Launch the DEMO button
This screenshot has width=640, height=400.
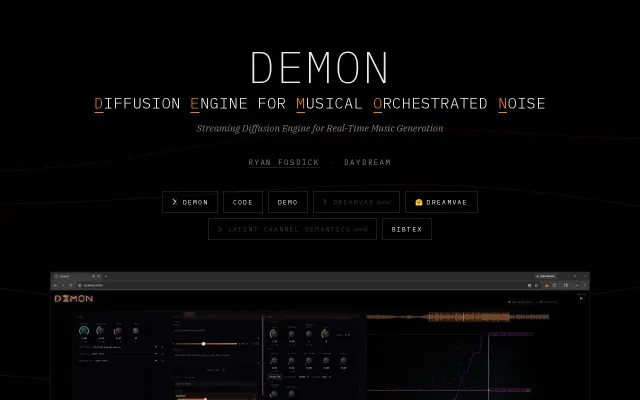pyautogui.click(x=288, y=202)
